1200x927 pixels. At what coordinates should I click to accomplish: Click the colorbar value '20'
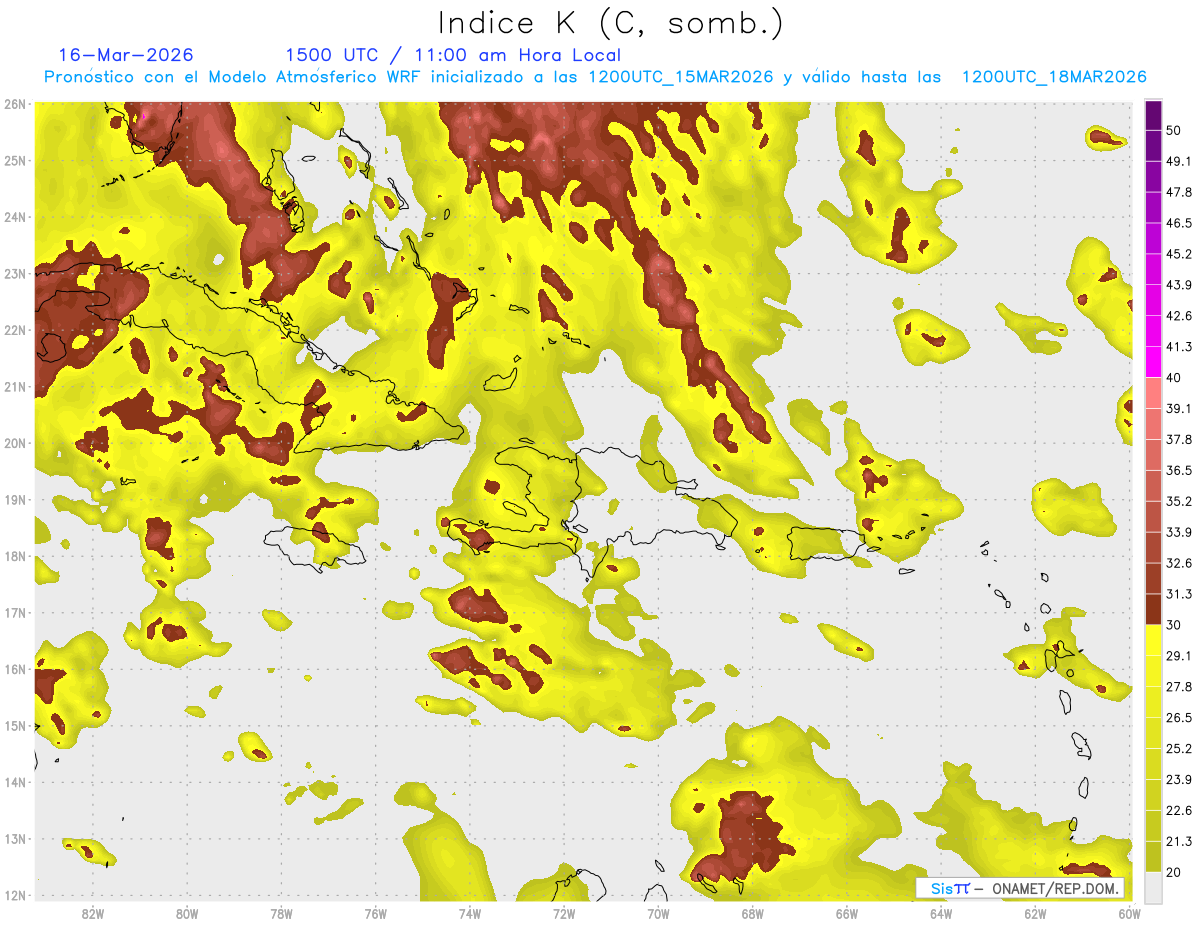pos(1175,872)
